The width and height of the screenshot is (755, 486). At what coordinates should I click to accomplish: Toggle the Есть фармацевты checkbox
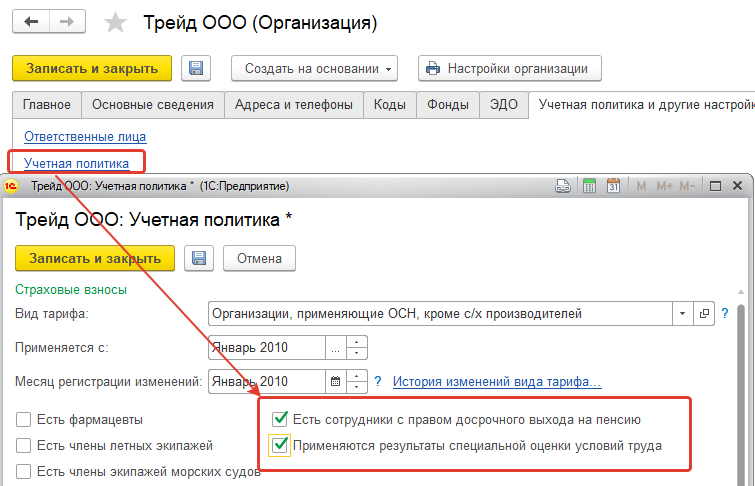coord(24,420)
